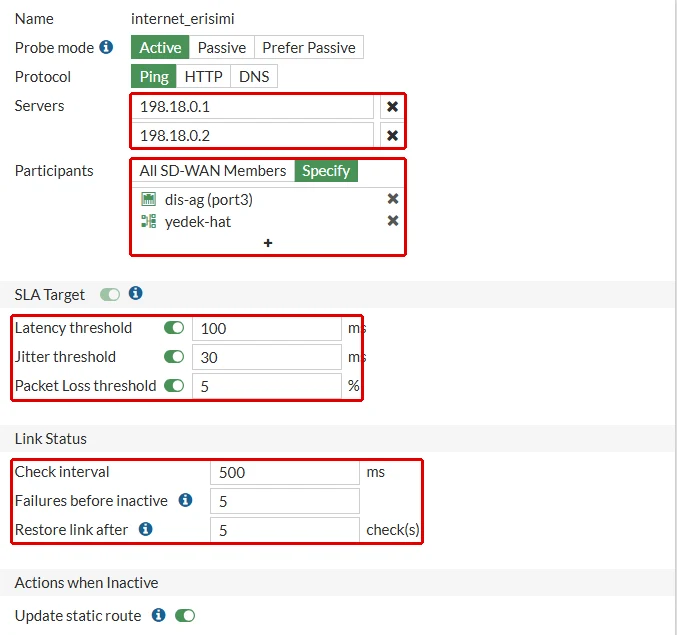The height and width of the screenshot is (635, 677).
Task: Open Failures before inactive info icon
Action: pyautogui.click(x=185, y=500)
